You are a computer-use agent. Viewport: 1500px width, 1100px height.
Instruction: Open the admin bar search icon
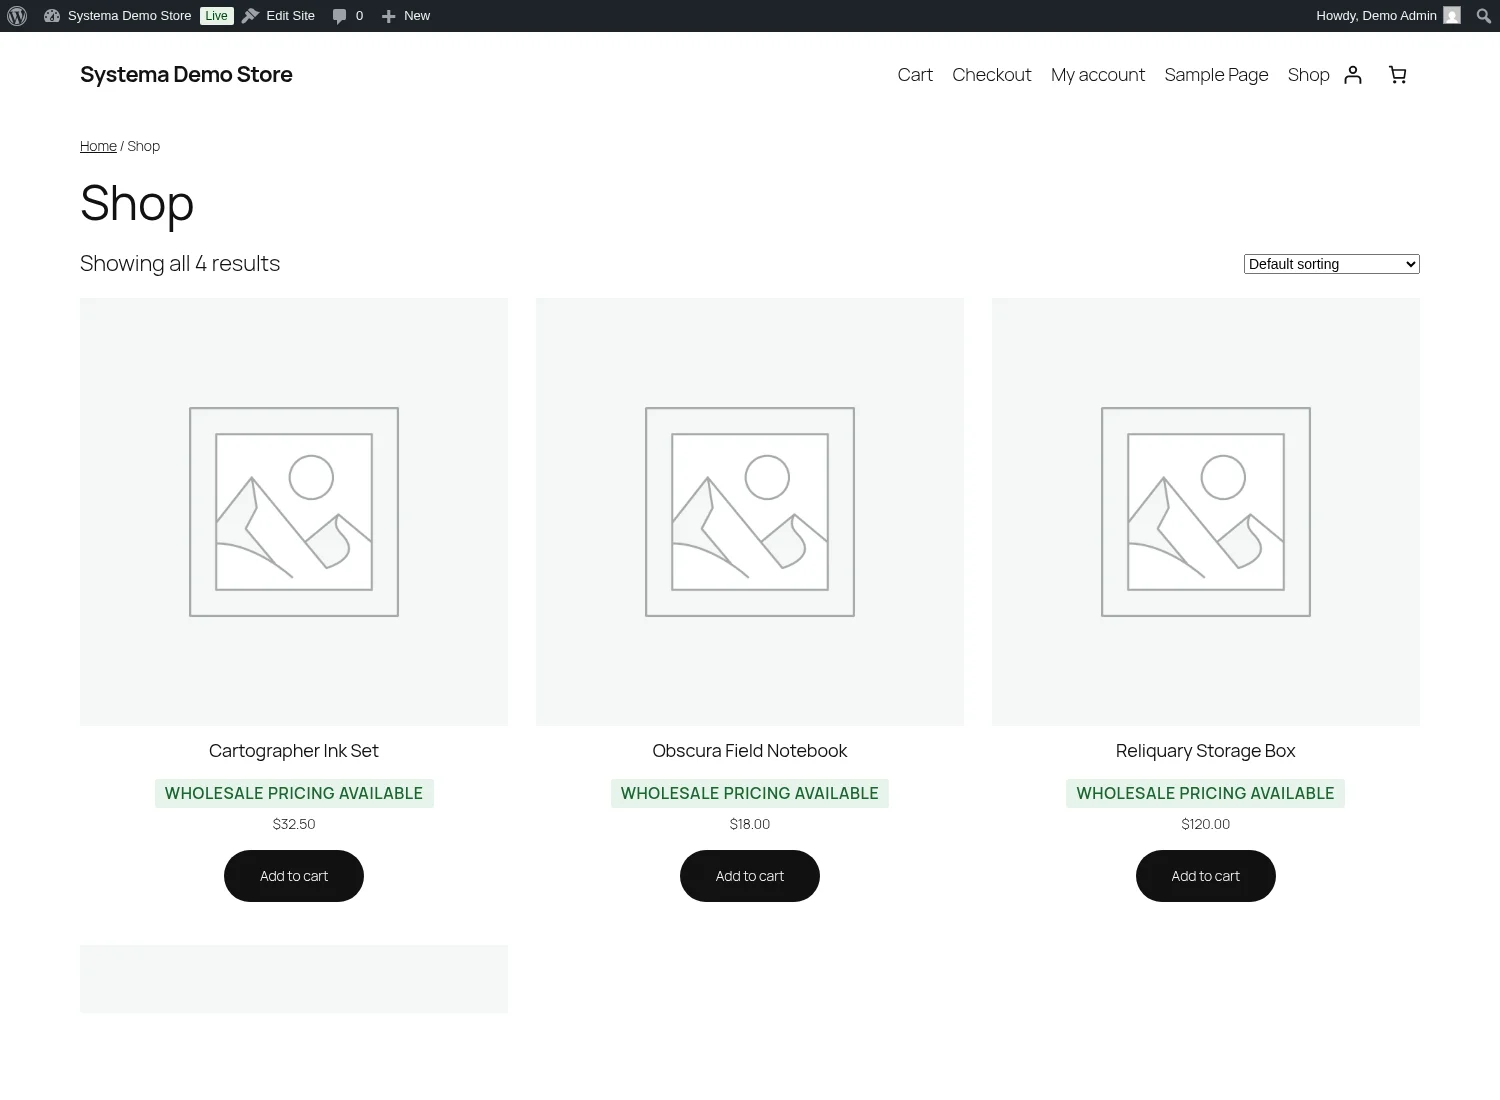coord(1484,16)
